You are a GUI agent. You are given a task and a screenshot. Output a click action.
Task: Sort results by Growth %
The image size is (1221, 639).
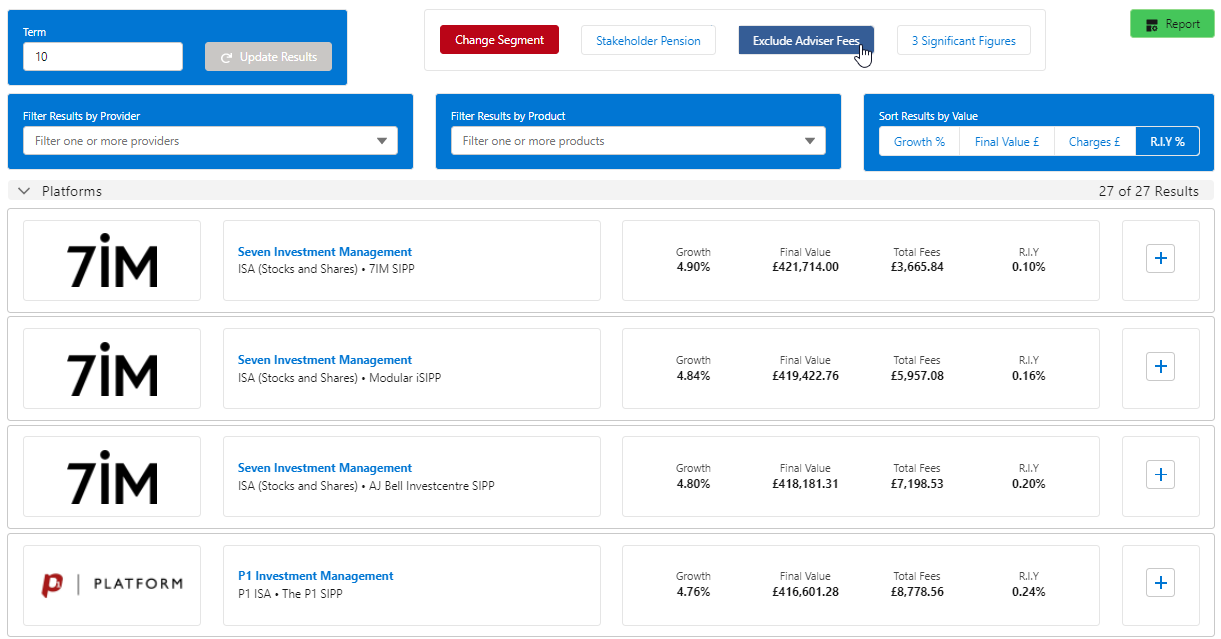point(919,142)
